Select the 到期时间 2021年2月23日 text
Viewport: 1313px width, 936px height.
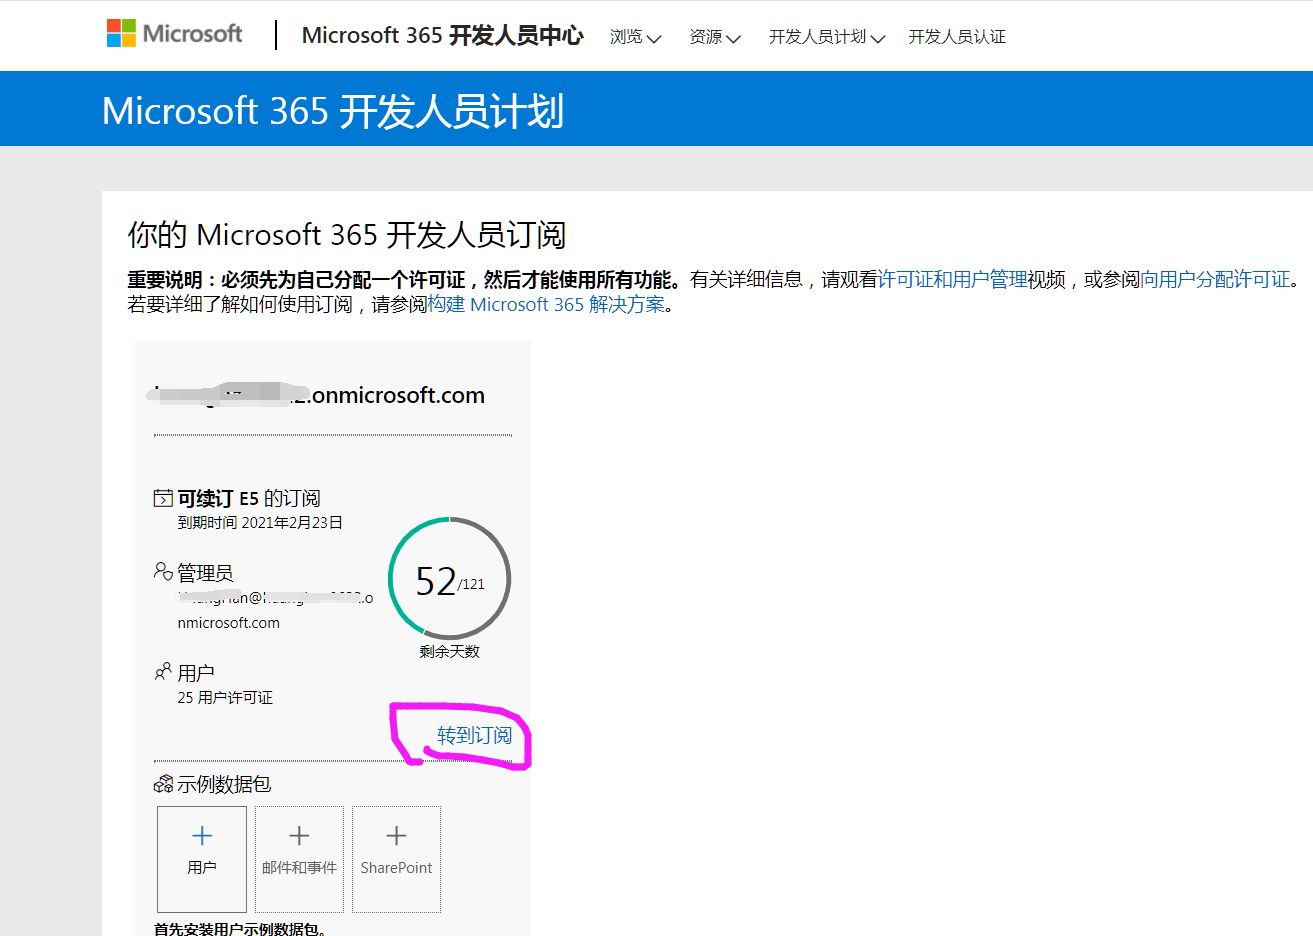tap(260, 523)
